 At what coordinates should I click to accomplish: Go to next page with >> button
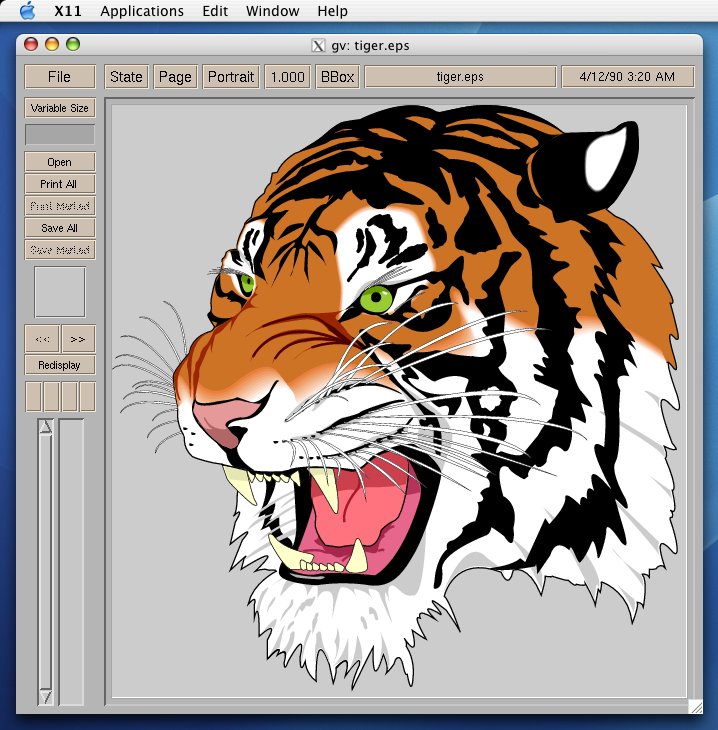click(78, 339)
